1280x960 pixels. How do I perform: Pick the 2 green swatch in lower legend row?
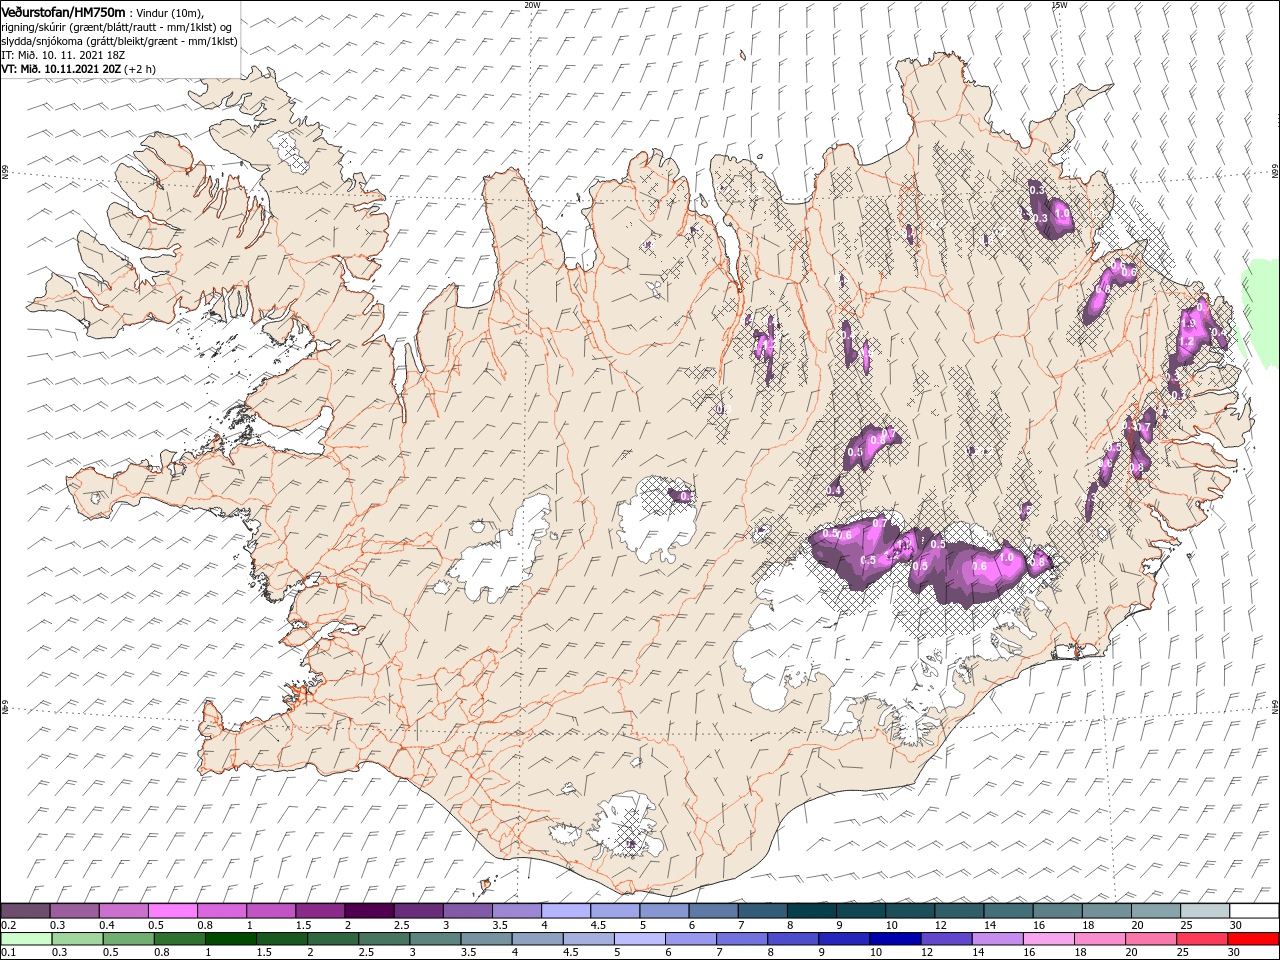tap(333, 939)
